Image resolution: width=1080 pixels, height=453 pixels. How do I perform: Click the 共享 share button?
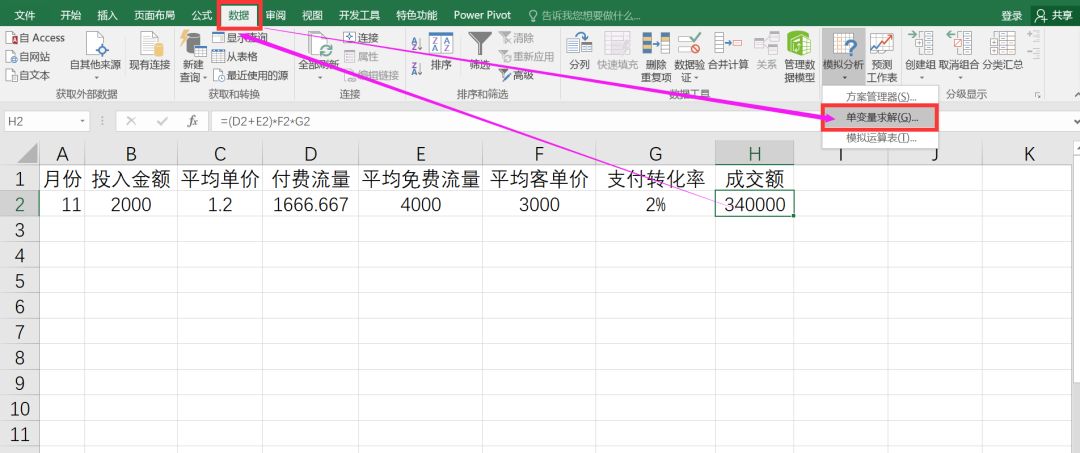(x=1055, y=15)
